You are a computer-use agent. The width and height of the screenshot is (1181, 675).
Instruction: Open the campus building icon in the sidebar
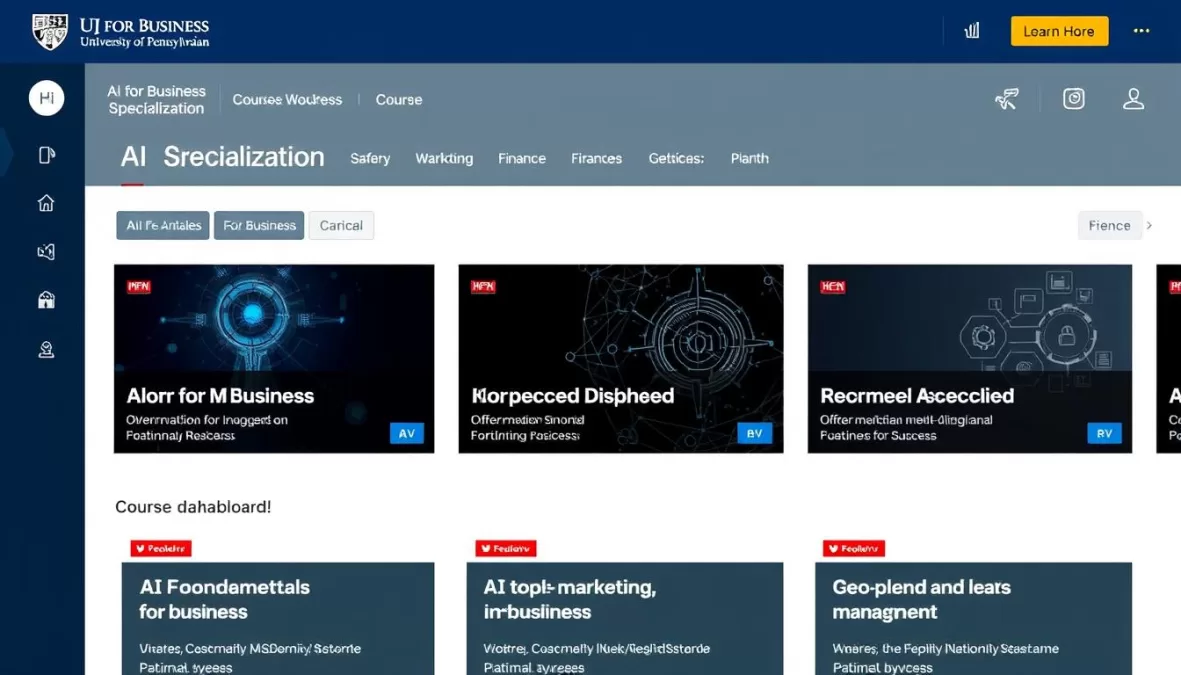(46, 299)
